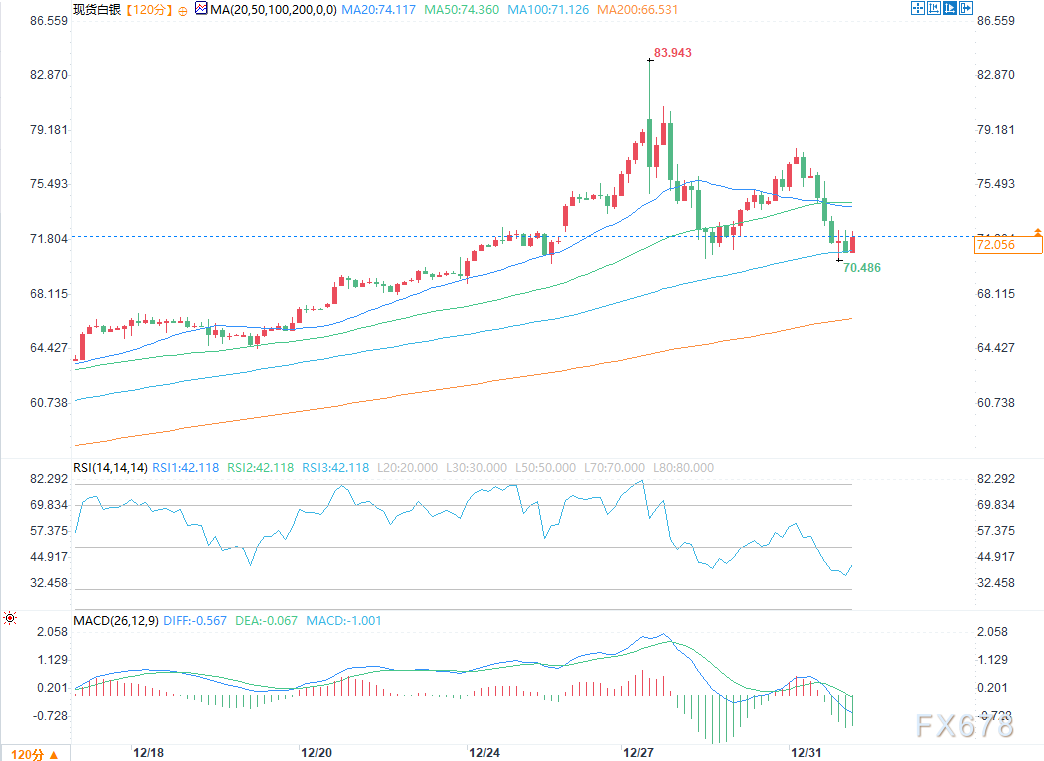Select the RSI(14,14,14) indicator label

tap(110, 467)
